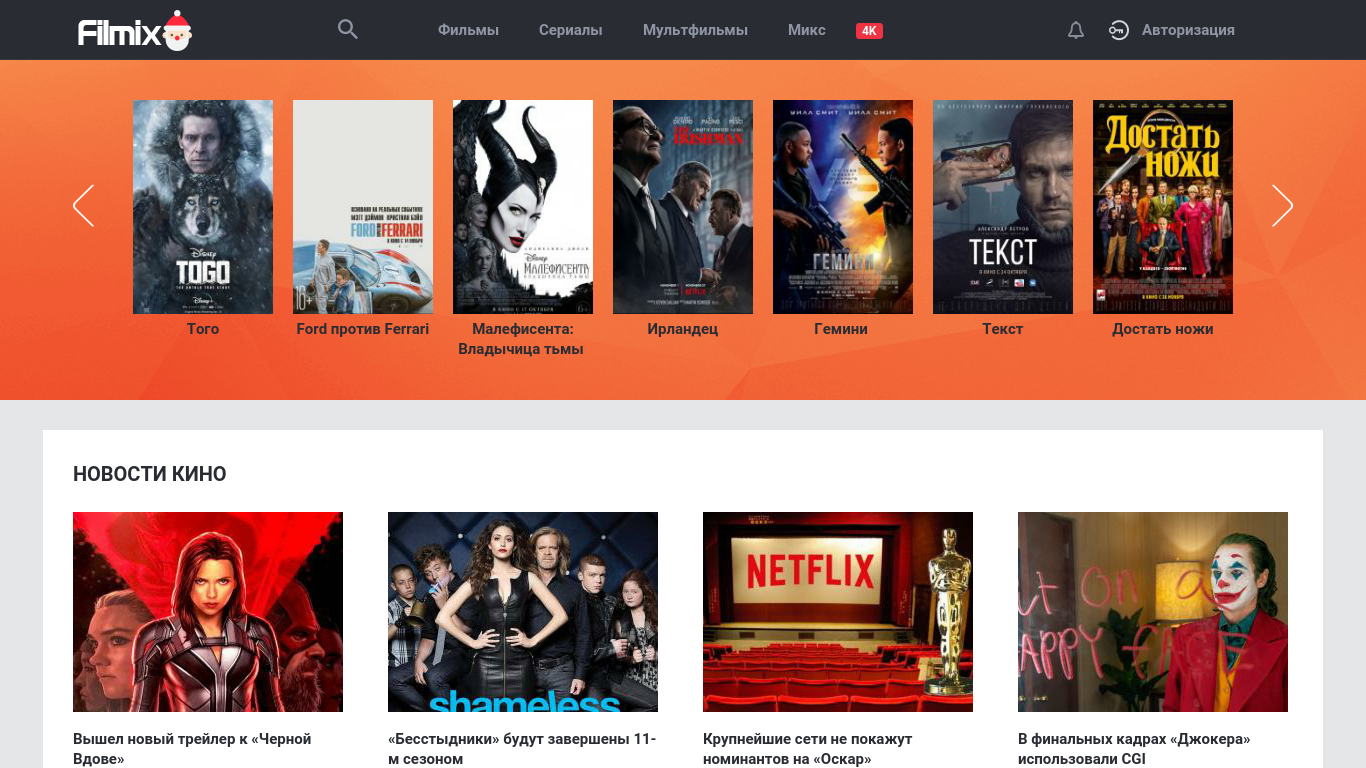Open the Сериалы menu
This screenshot has width=1366, height=768.
point(571,30)
